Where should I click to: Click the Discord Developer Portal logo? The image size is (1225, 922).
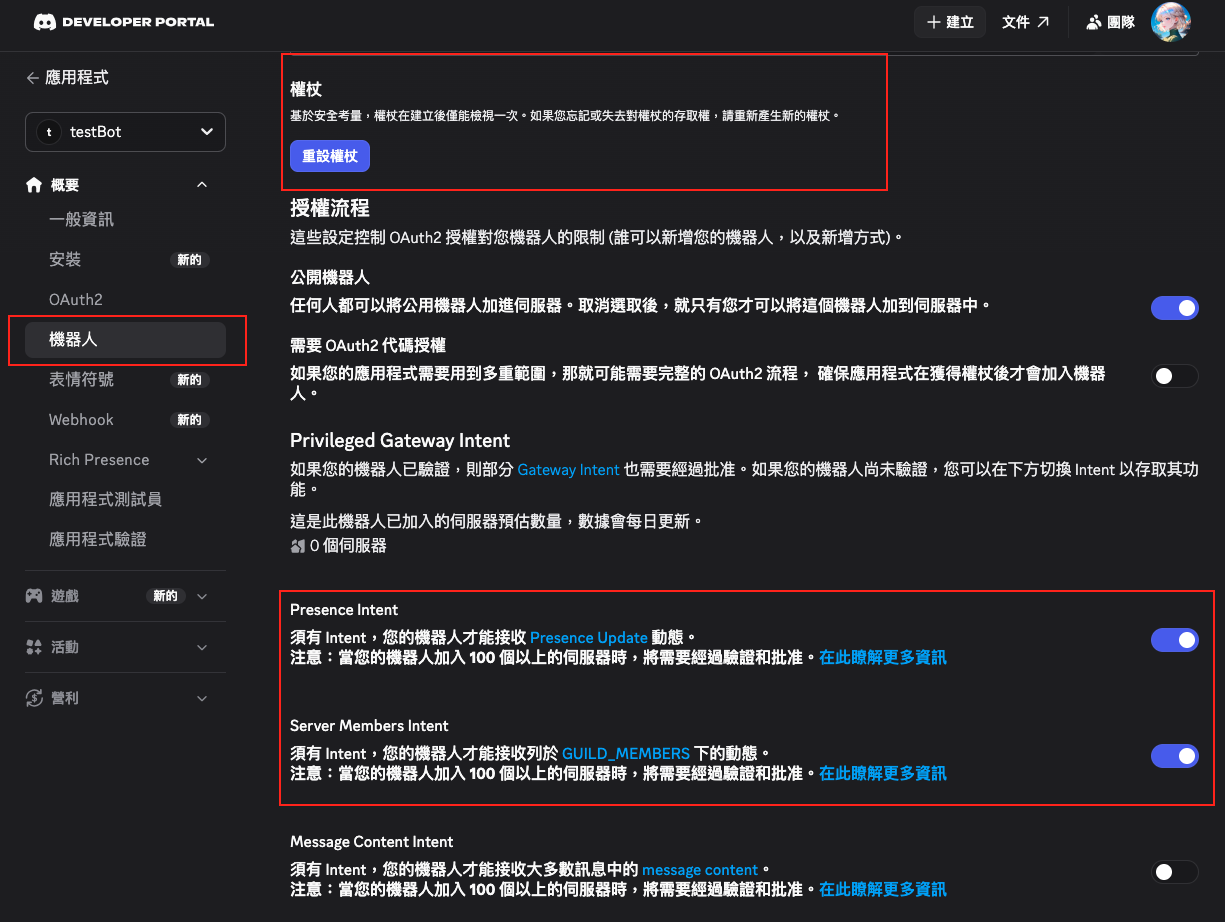coord(124,22)
